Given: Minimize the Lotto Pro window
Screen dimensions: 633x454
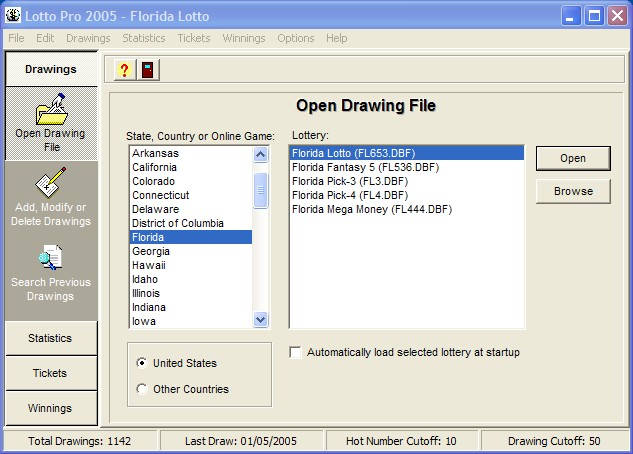Looking at the screenshot, I should 571,16.
